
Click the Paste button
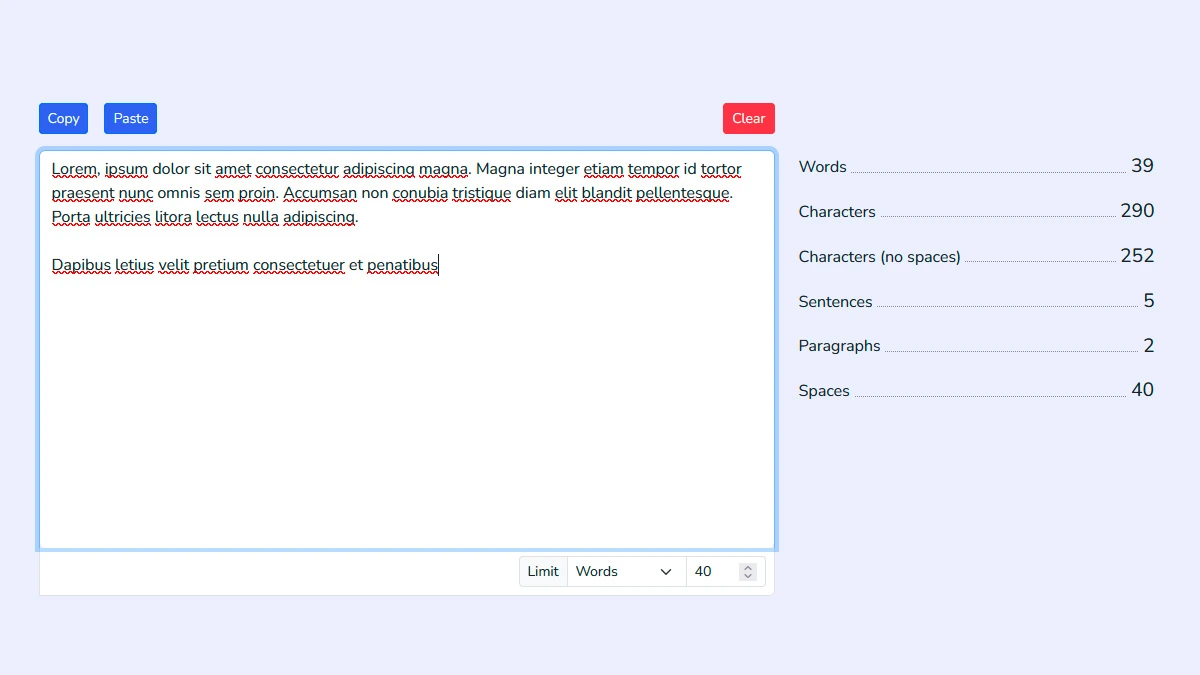point(130,118)
